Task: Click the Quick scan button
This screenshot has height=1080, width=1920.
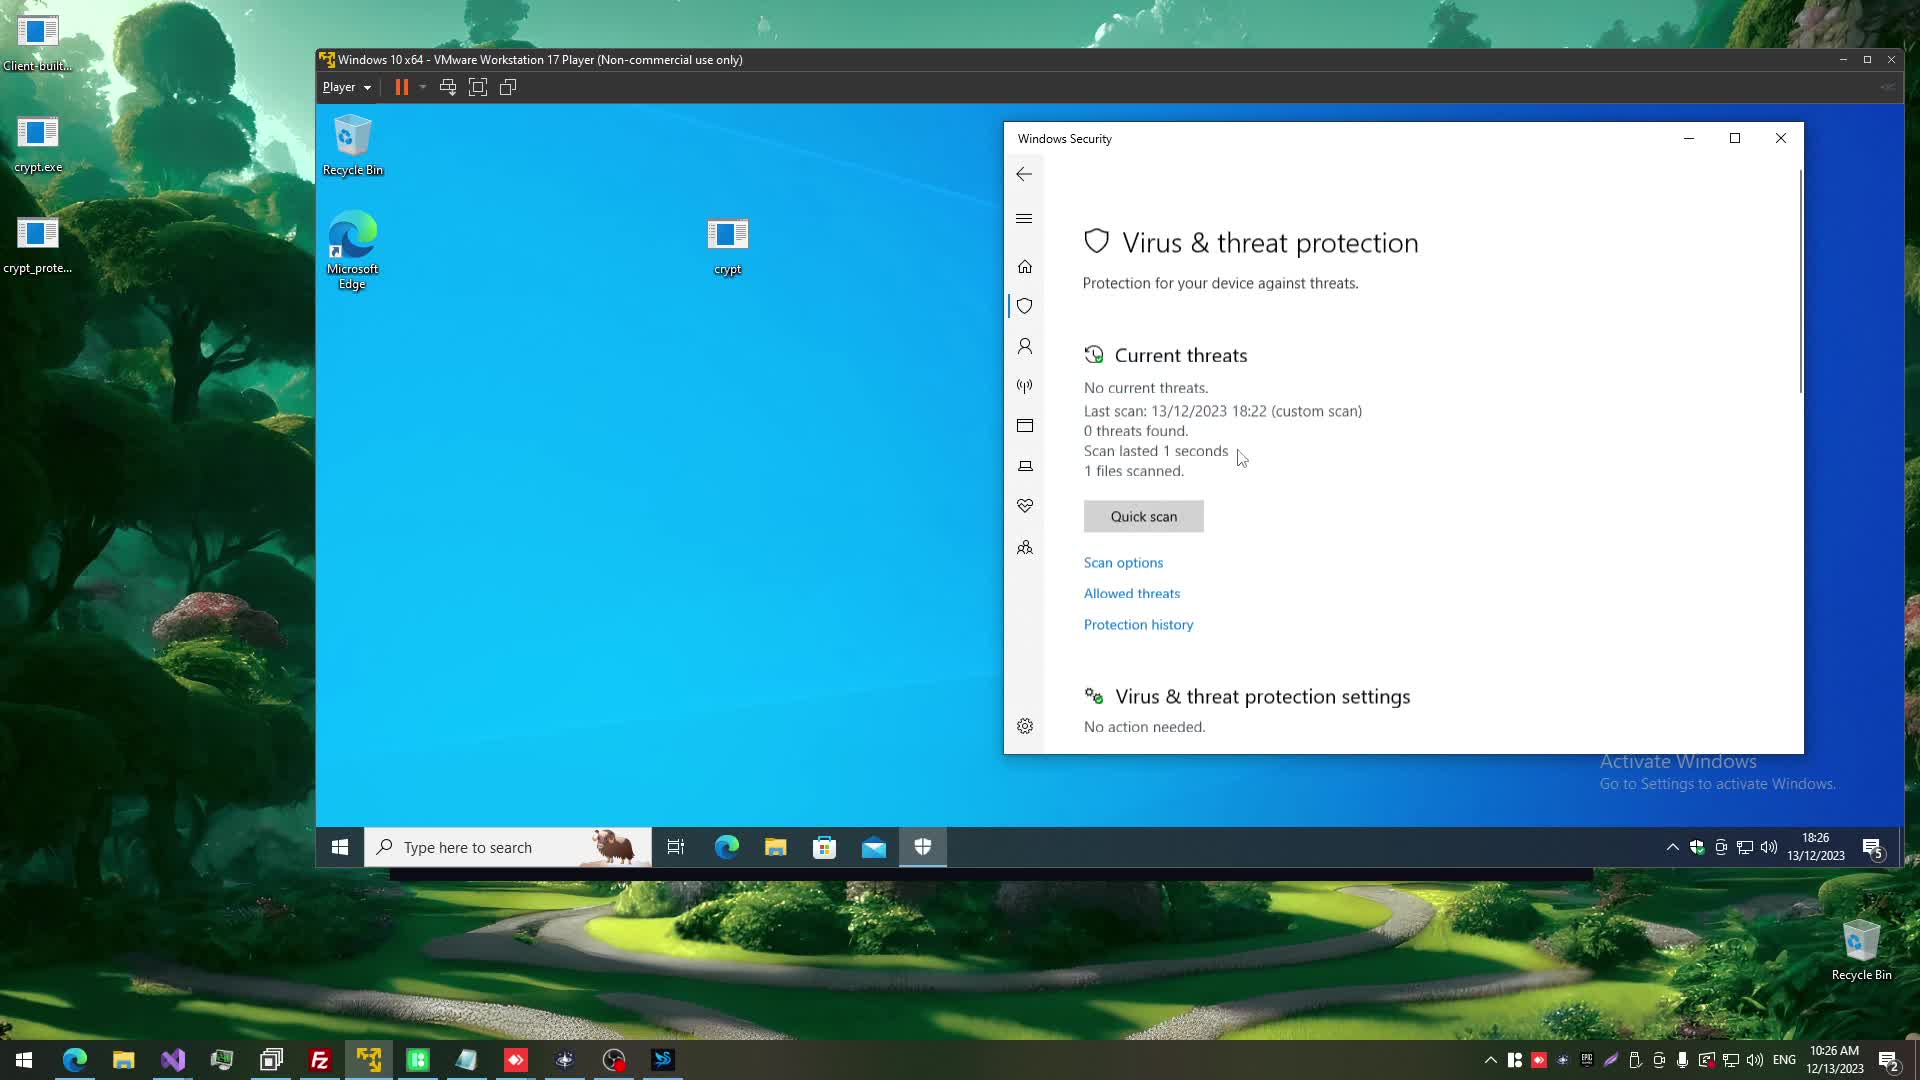Action: coord(1143,516)
